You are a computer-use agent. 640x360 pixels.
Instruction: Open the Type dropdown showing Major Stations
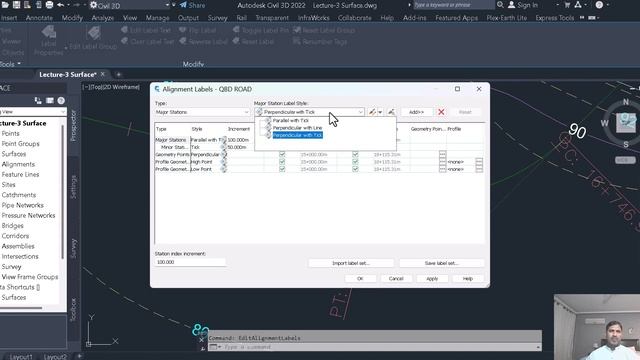click(202, 112)
